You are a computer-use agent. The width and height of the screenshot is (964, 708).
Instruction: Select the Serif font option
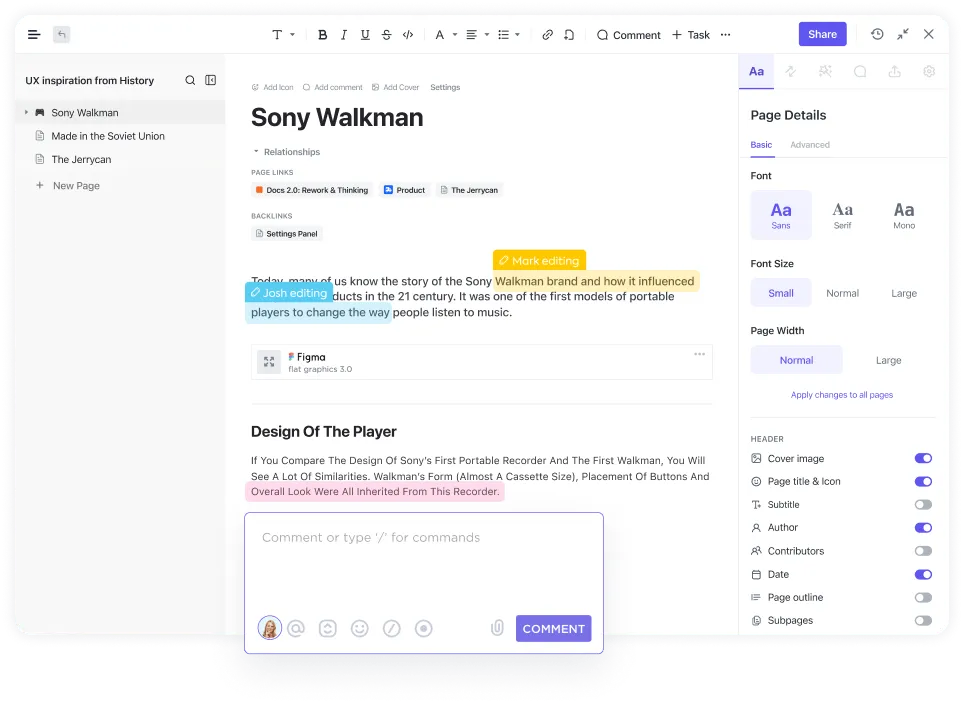coord(842,215)
